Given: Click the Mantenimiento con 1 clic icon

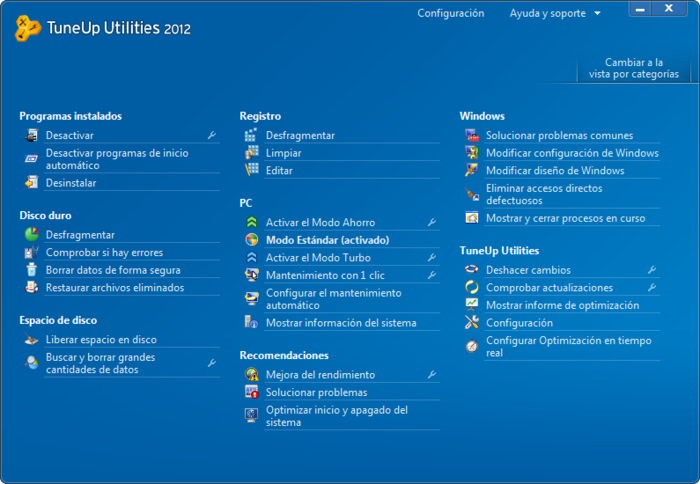Looking at the screenshot, I should coord(251,275).
